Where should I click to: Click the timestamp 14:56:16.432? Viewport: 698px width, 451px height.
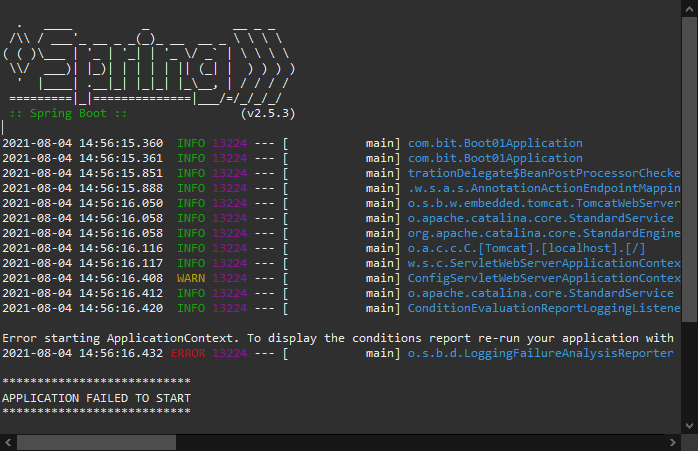[x=82, y=353]
